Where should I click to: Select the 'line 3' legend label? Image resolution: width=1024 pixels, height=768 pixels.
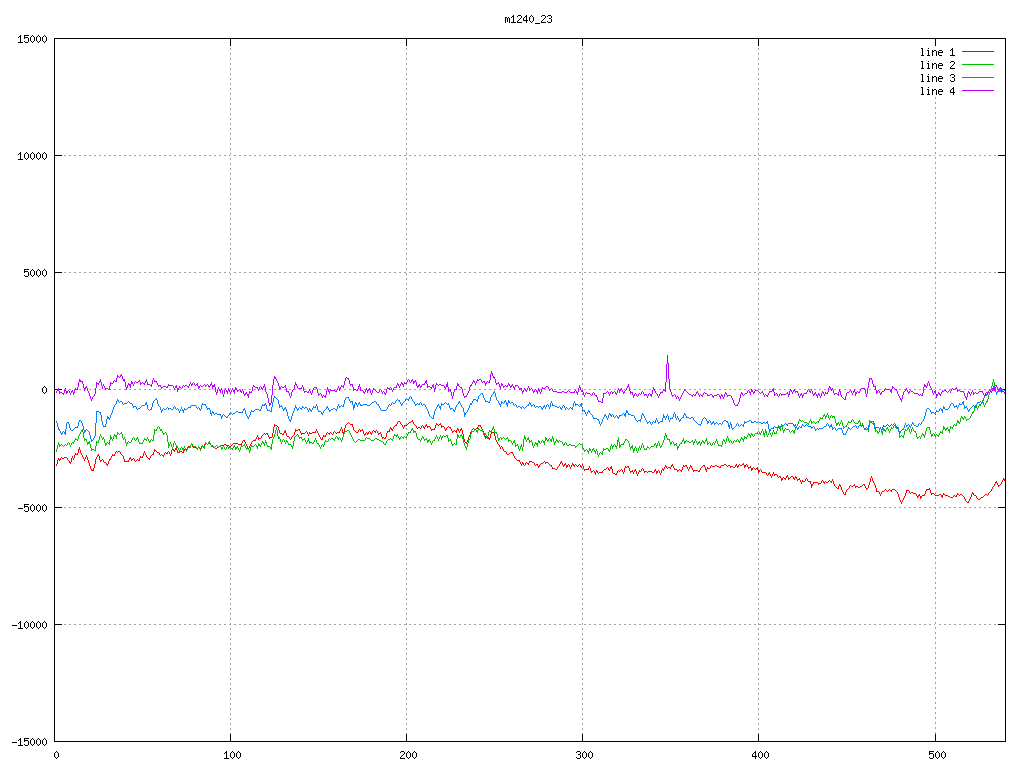pos(937,78)
